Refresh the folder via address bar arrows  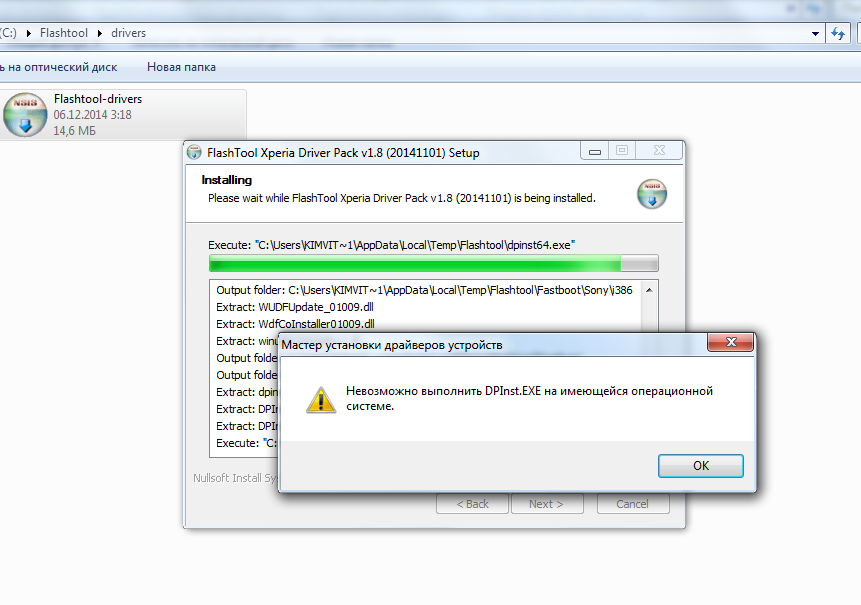click(x=838, y=33)
